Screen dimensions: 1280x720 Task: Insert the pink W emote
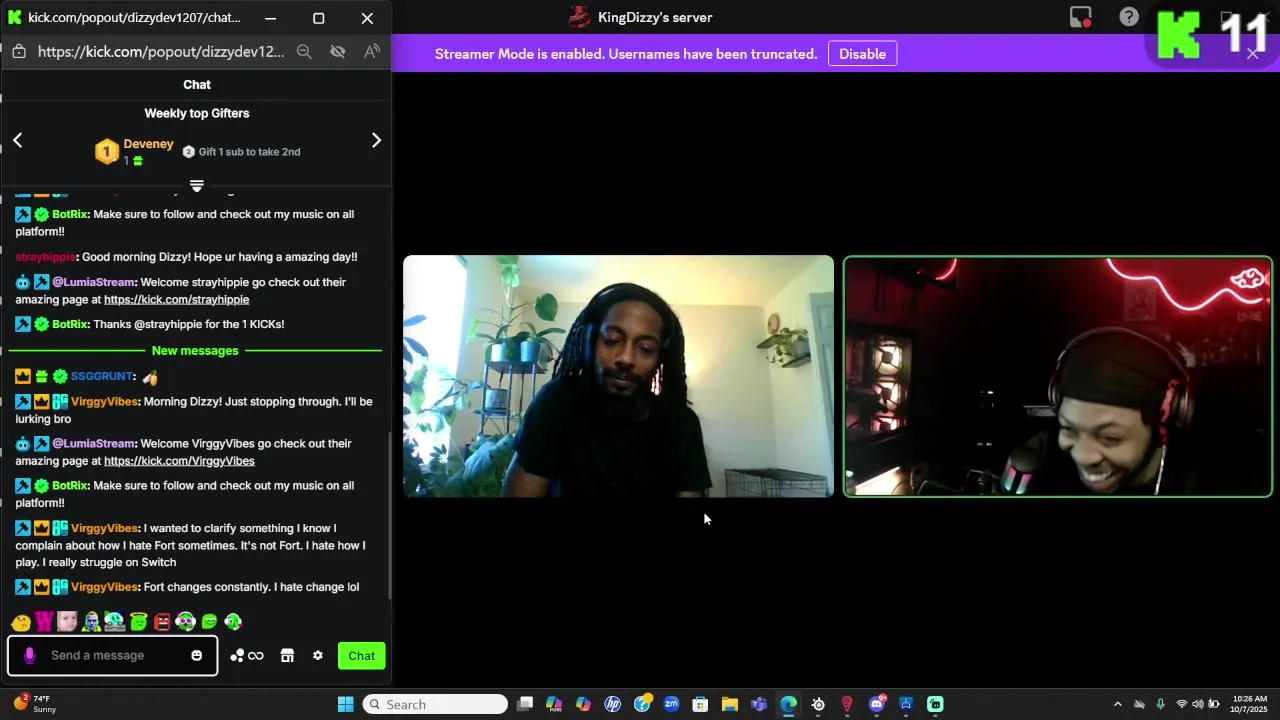coord(44,622)
